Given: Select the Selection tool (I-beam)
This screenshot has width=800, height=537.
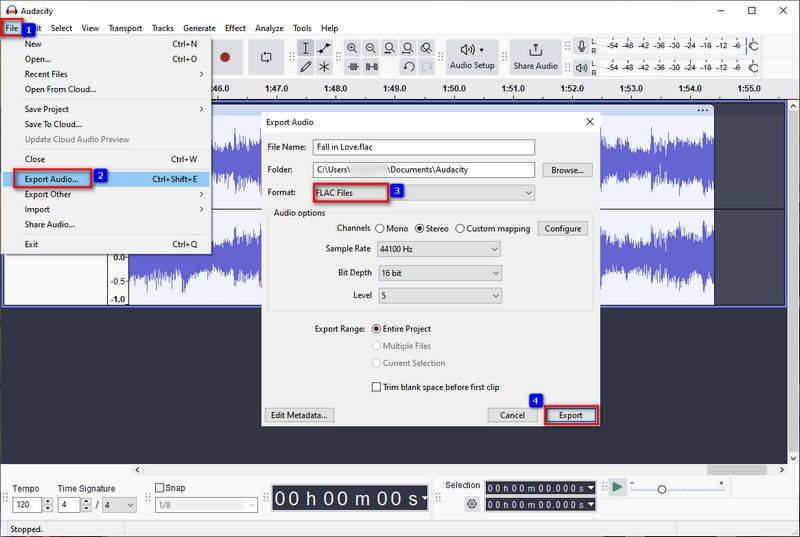Looking at the screenshot, I should [305, 48].
